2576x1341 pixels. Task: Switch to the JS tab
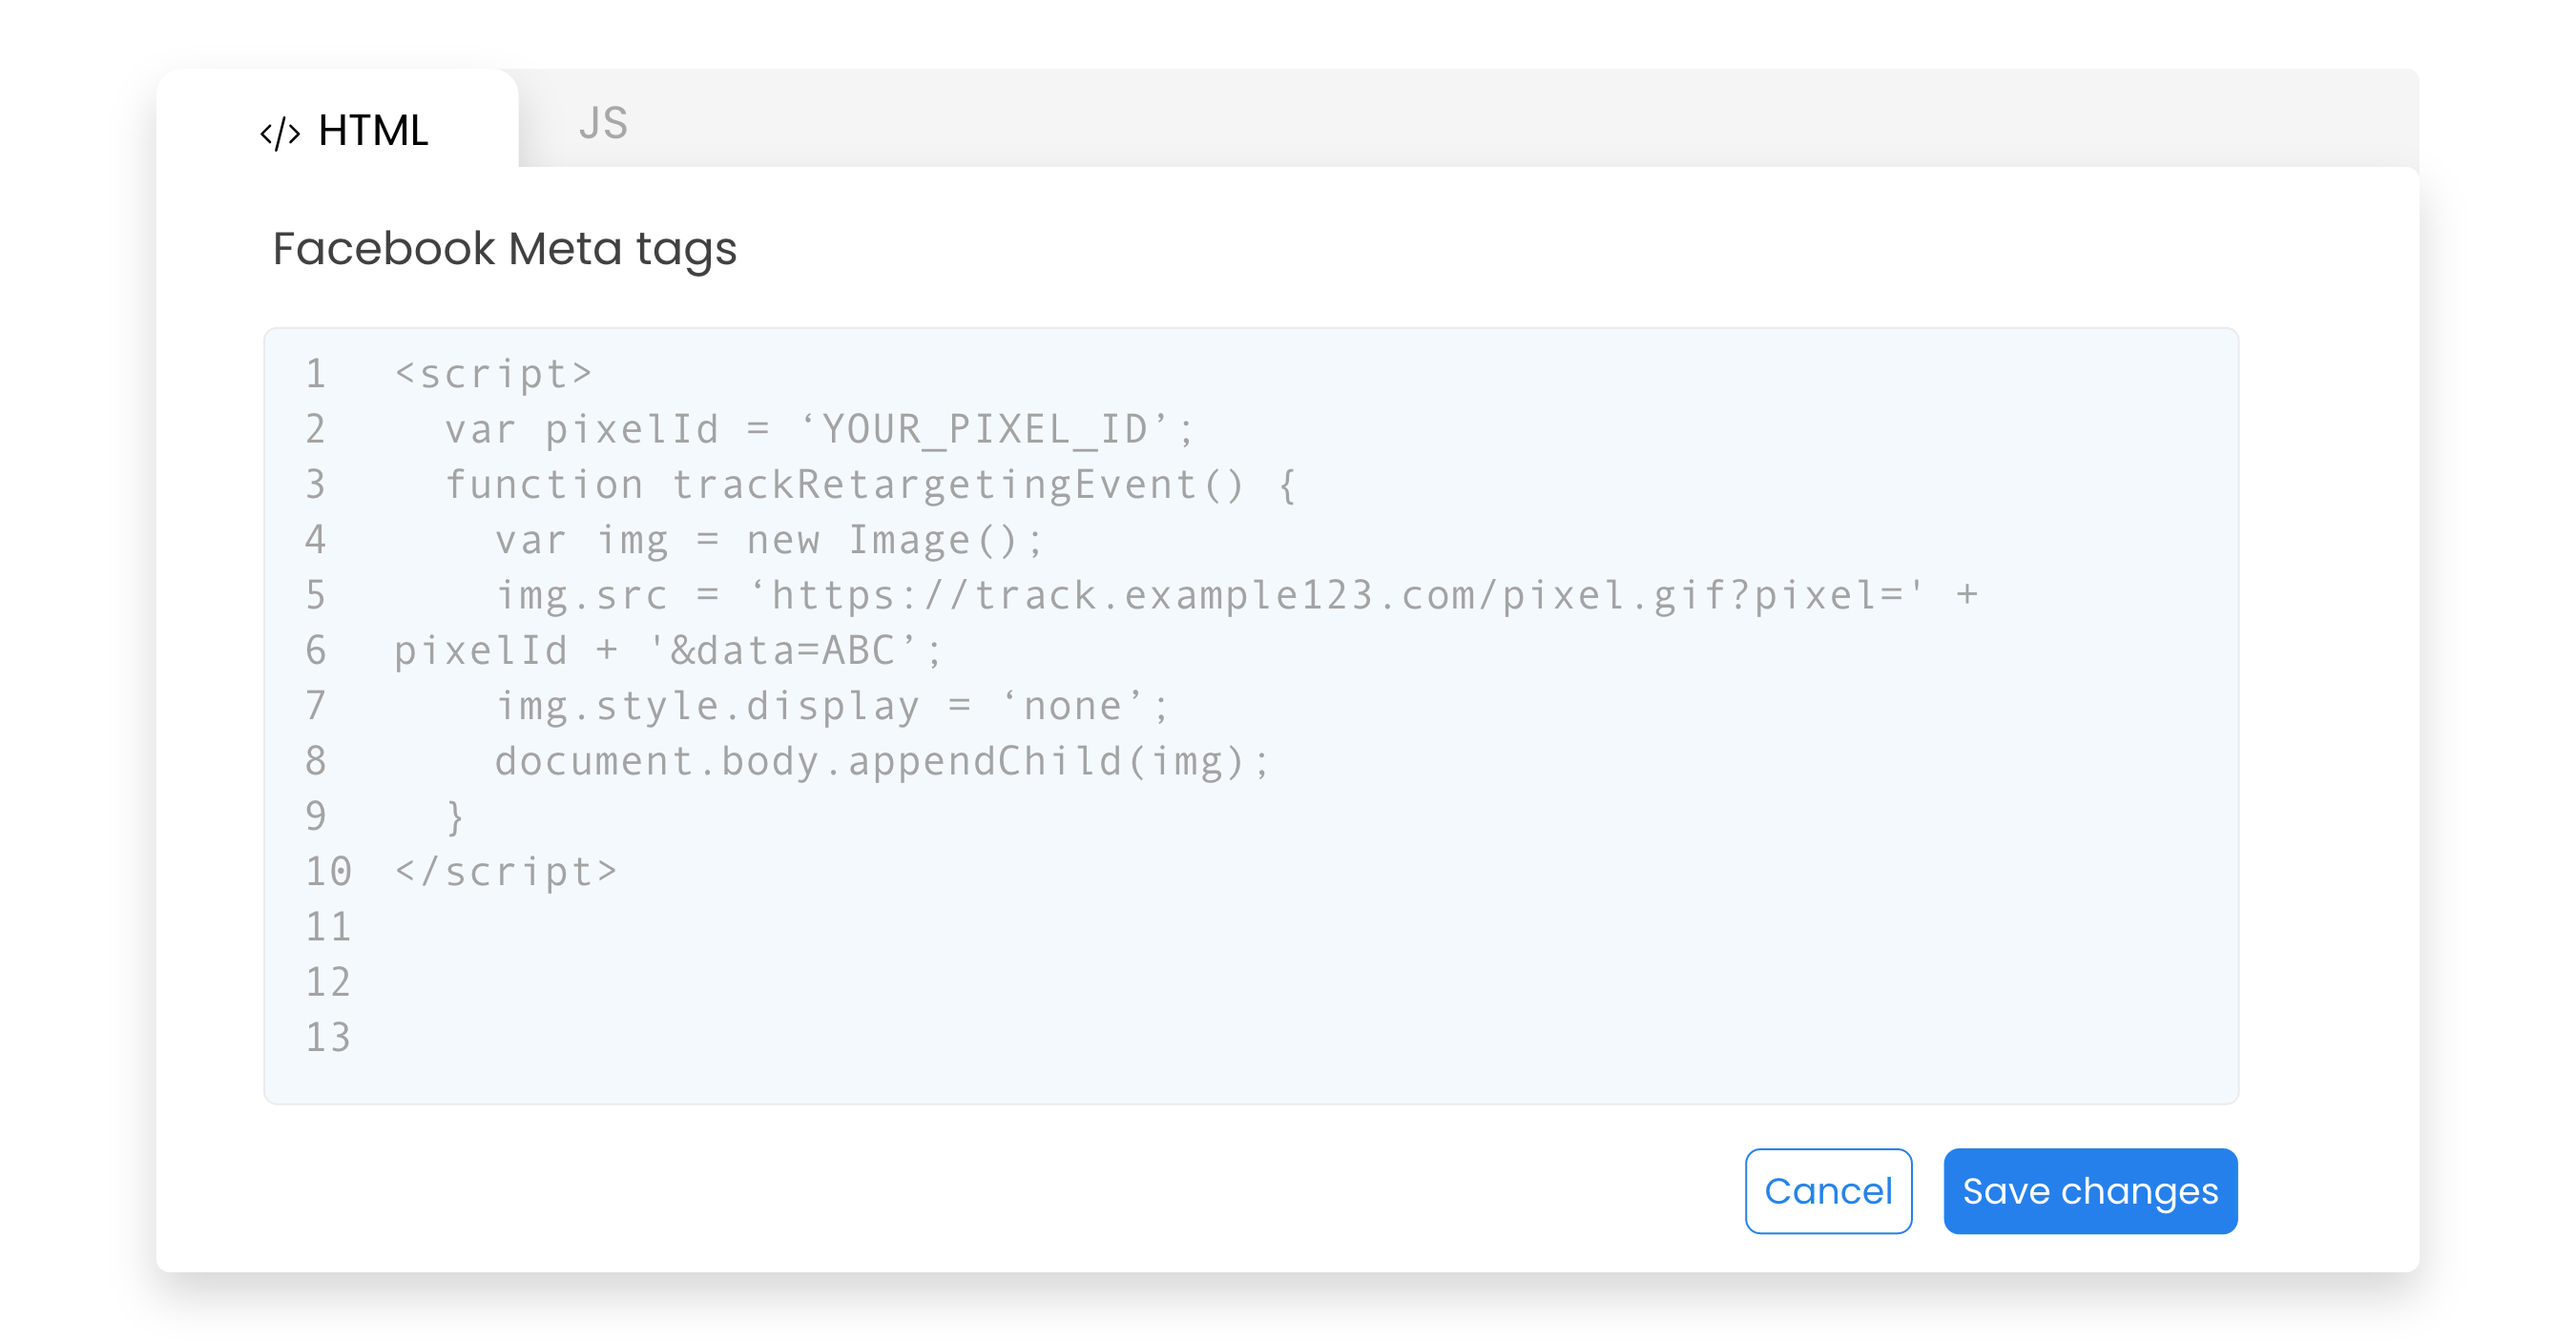tap(603, 123)
